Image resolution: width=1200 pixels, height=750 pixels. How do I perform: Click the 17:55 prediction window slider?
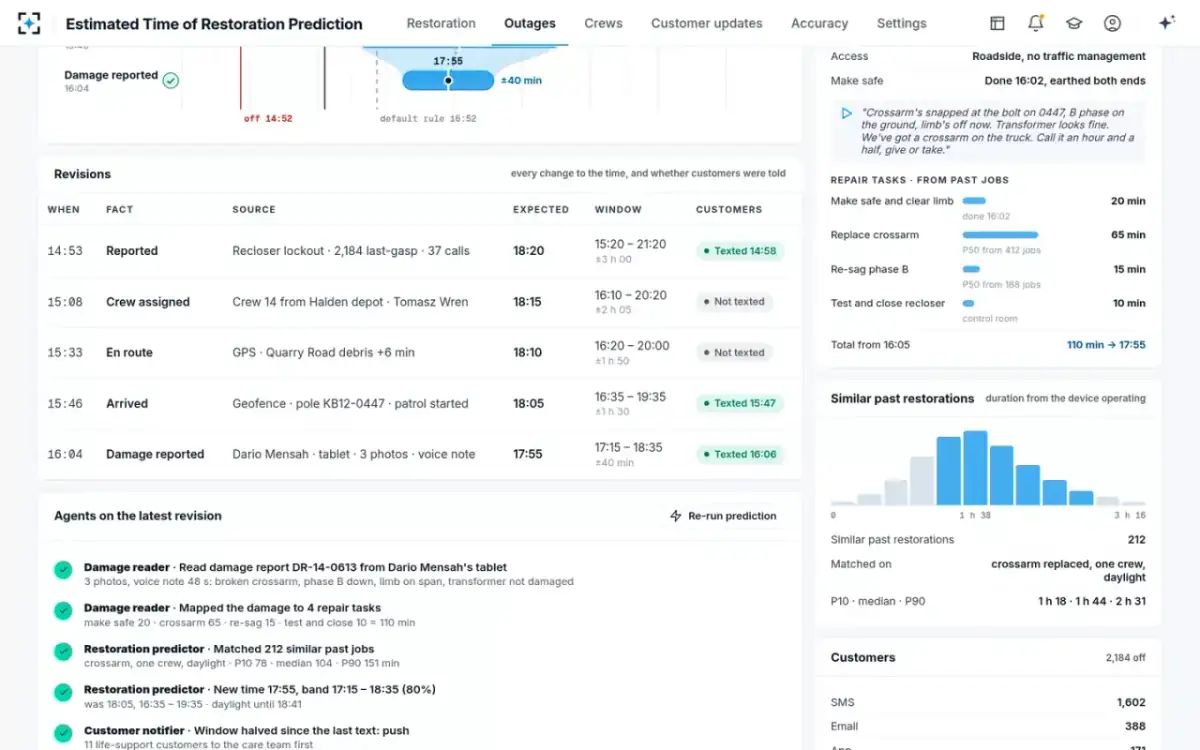pyautogui.click(x=448, y=80)
